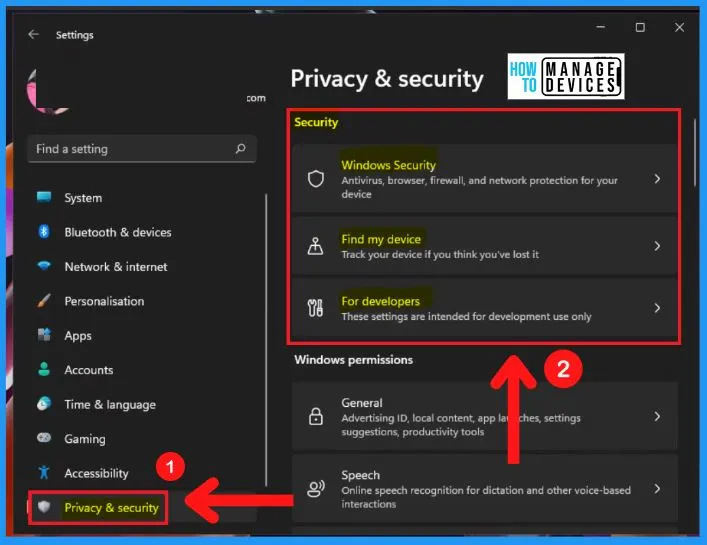Open Windows Security title
This screenshot has width=707, height=545.
[x=388, y=165]
